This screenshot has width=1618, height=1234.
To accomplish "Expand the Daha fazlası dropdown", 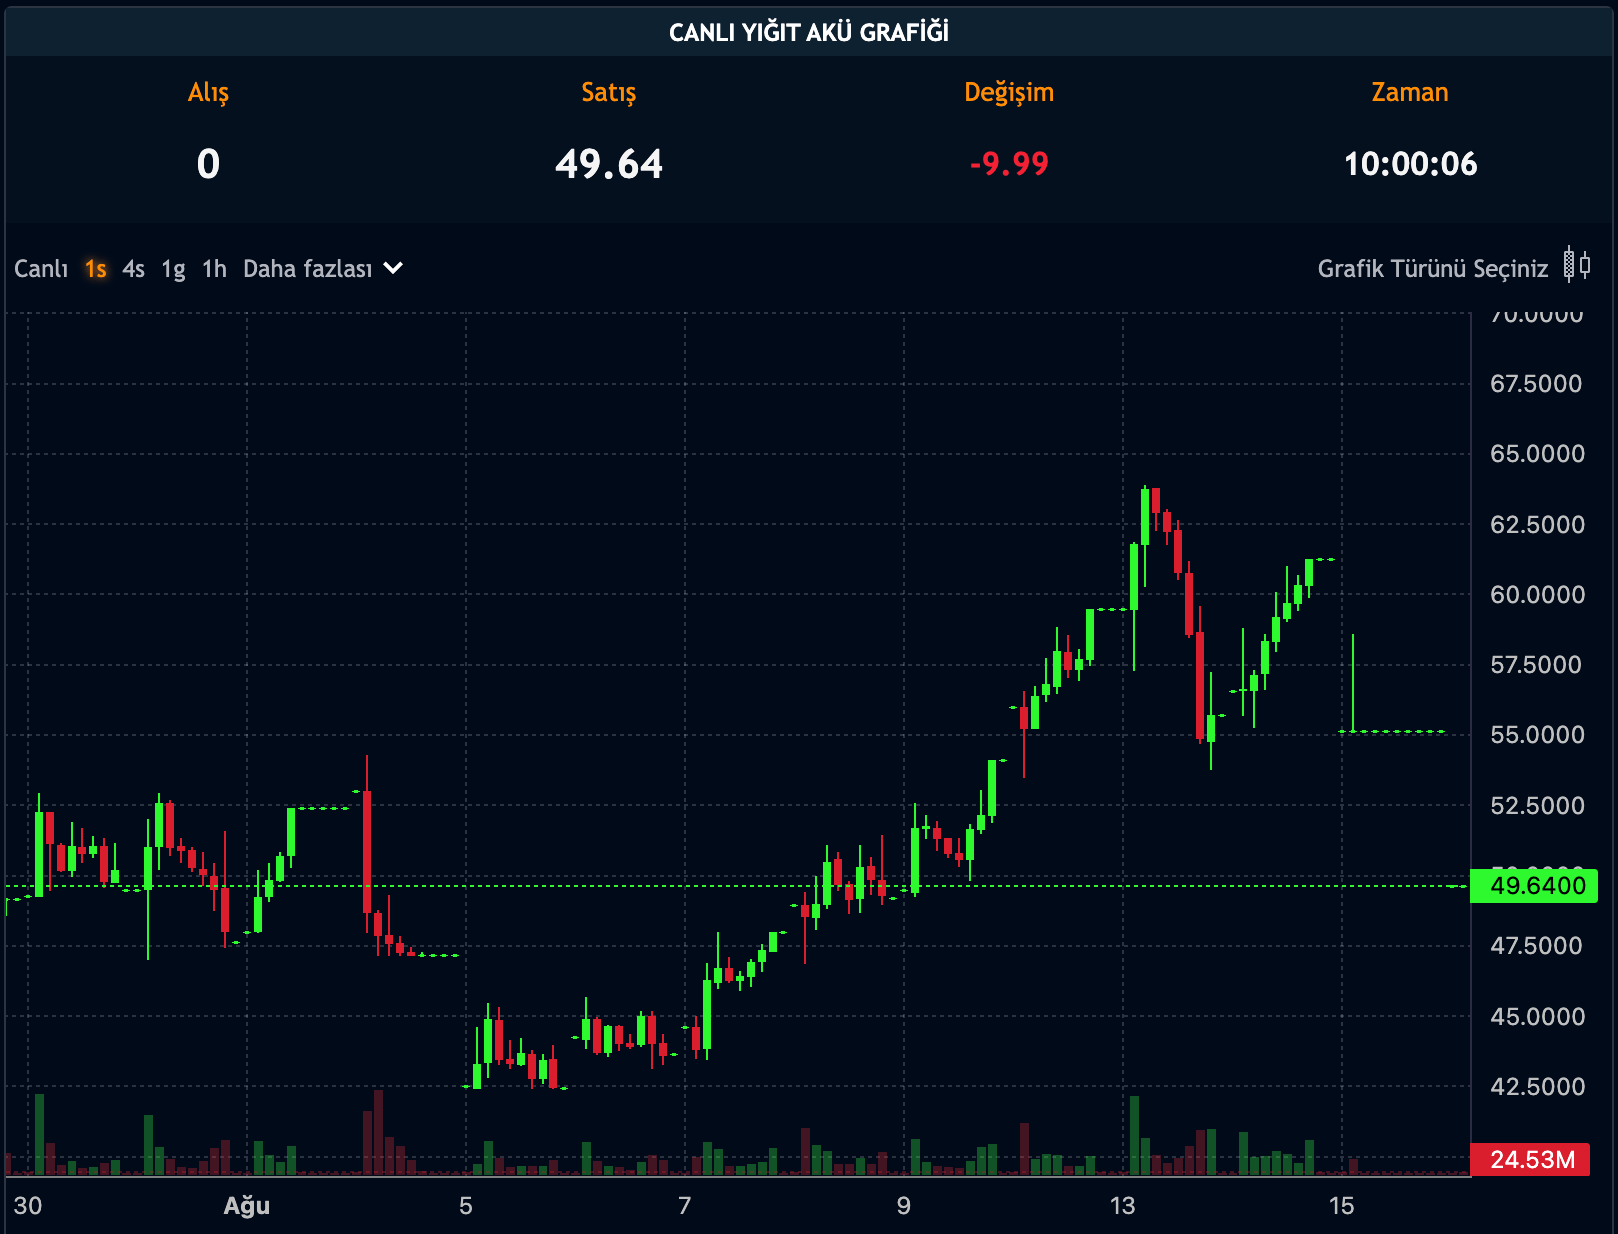I will click(x=322, y=269).
